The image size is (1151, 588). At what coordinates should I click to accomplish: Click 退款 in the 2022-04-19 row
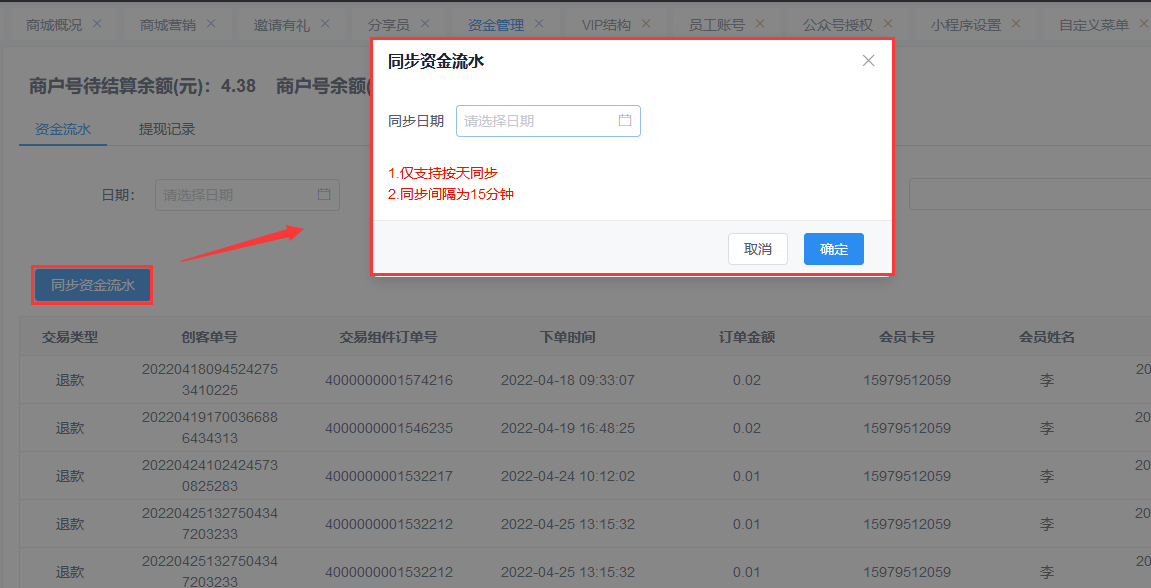(x=70, y=428)
